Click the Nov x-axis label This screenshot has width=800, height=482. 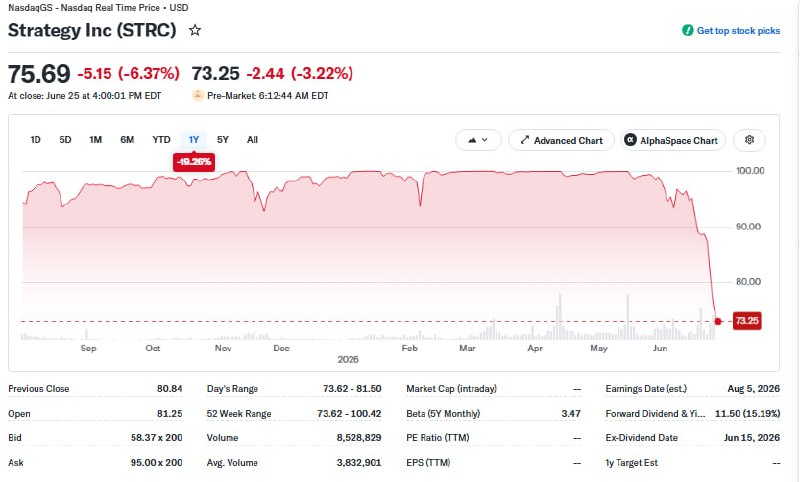point(223,348)
